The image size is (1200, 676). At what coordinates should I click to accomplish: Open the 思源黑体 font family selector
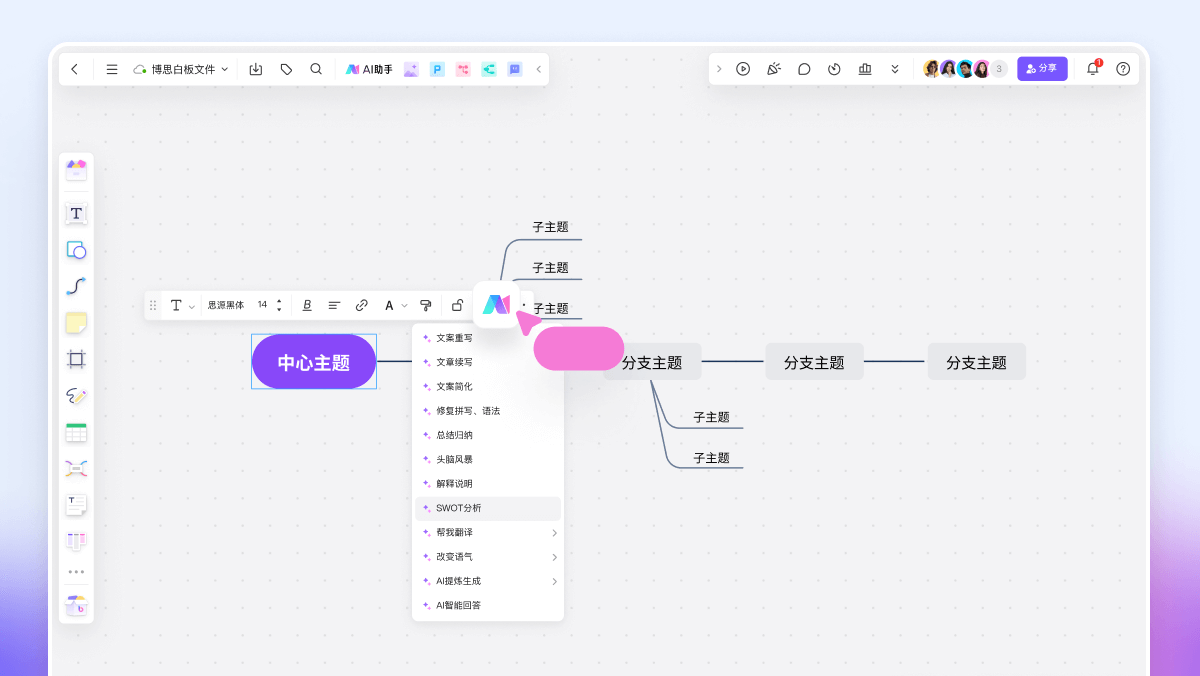(x=226, y=305)
